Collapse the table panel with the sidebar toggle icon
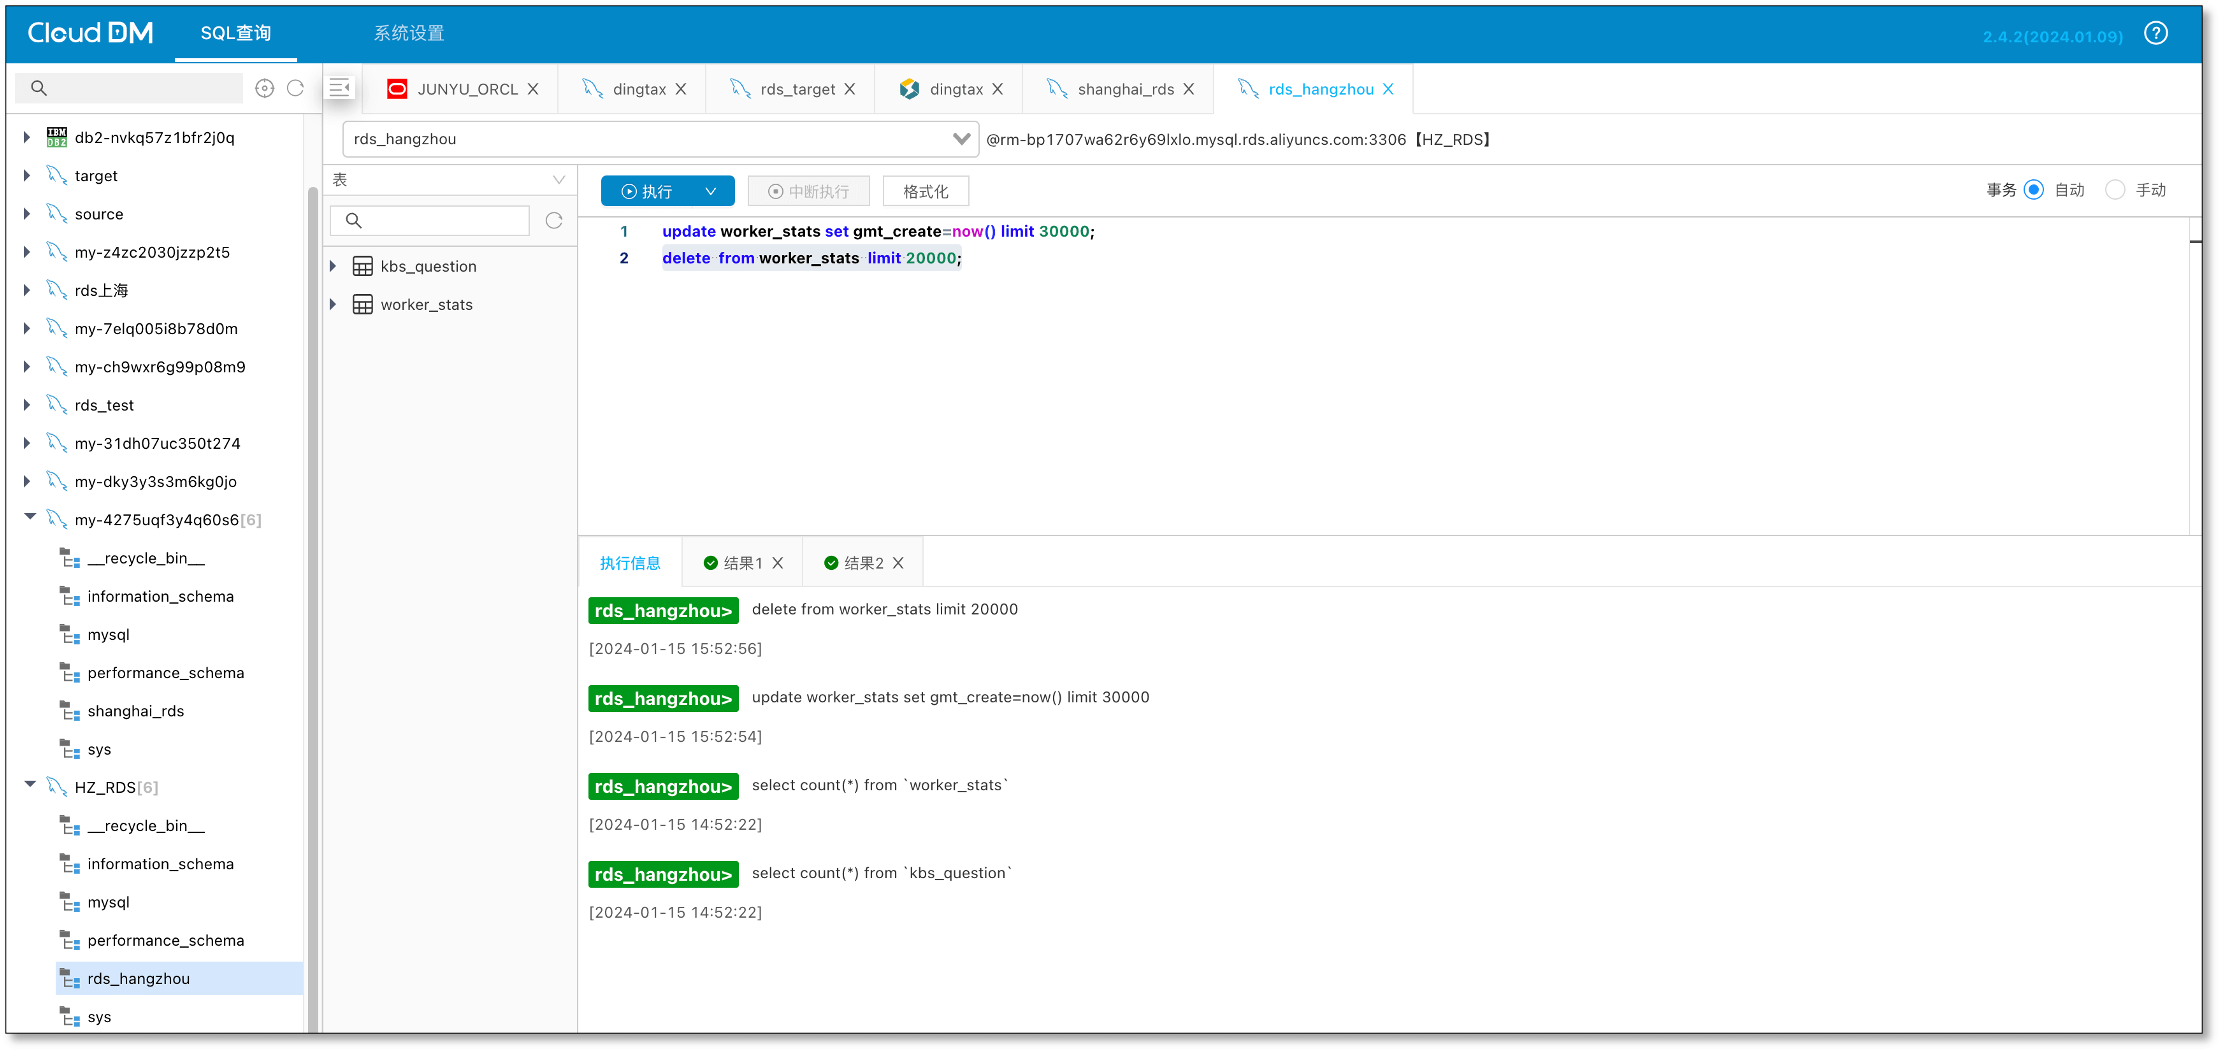The image size is (2220, 1052). [340, 86]
